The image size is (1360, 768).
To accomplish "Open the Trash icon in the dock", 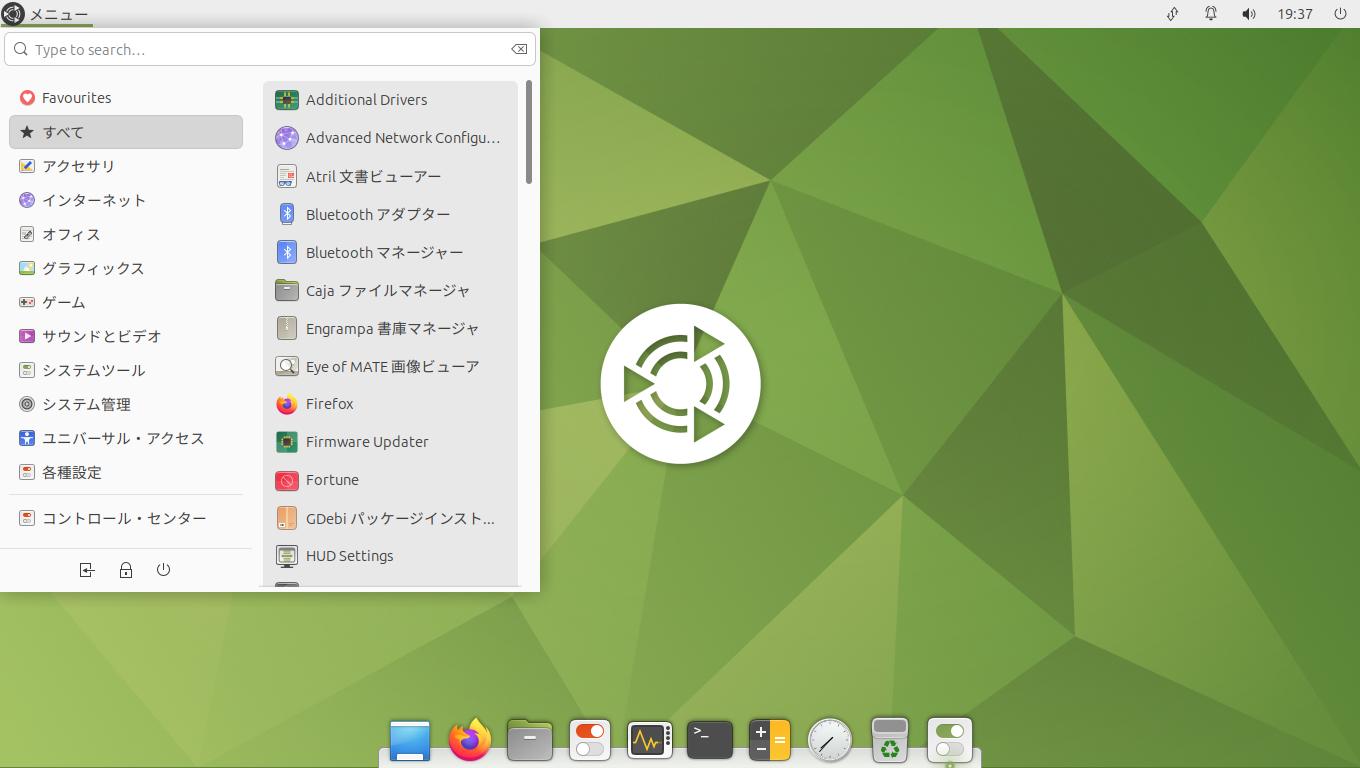I will click(x=889, y=740).
